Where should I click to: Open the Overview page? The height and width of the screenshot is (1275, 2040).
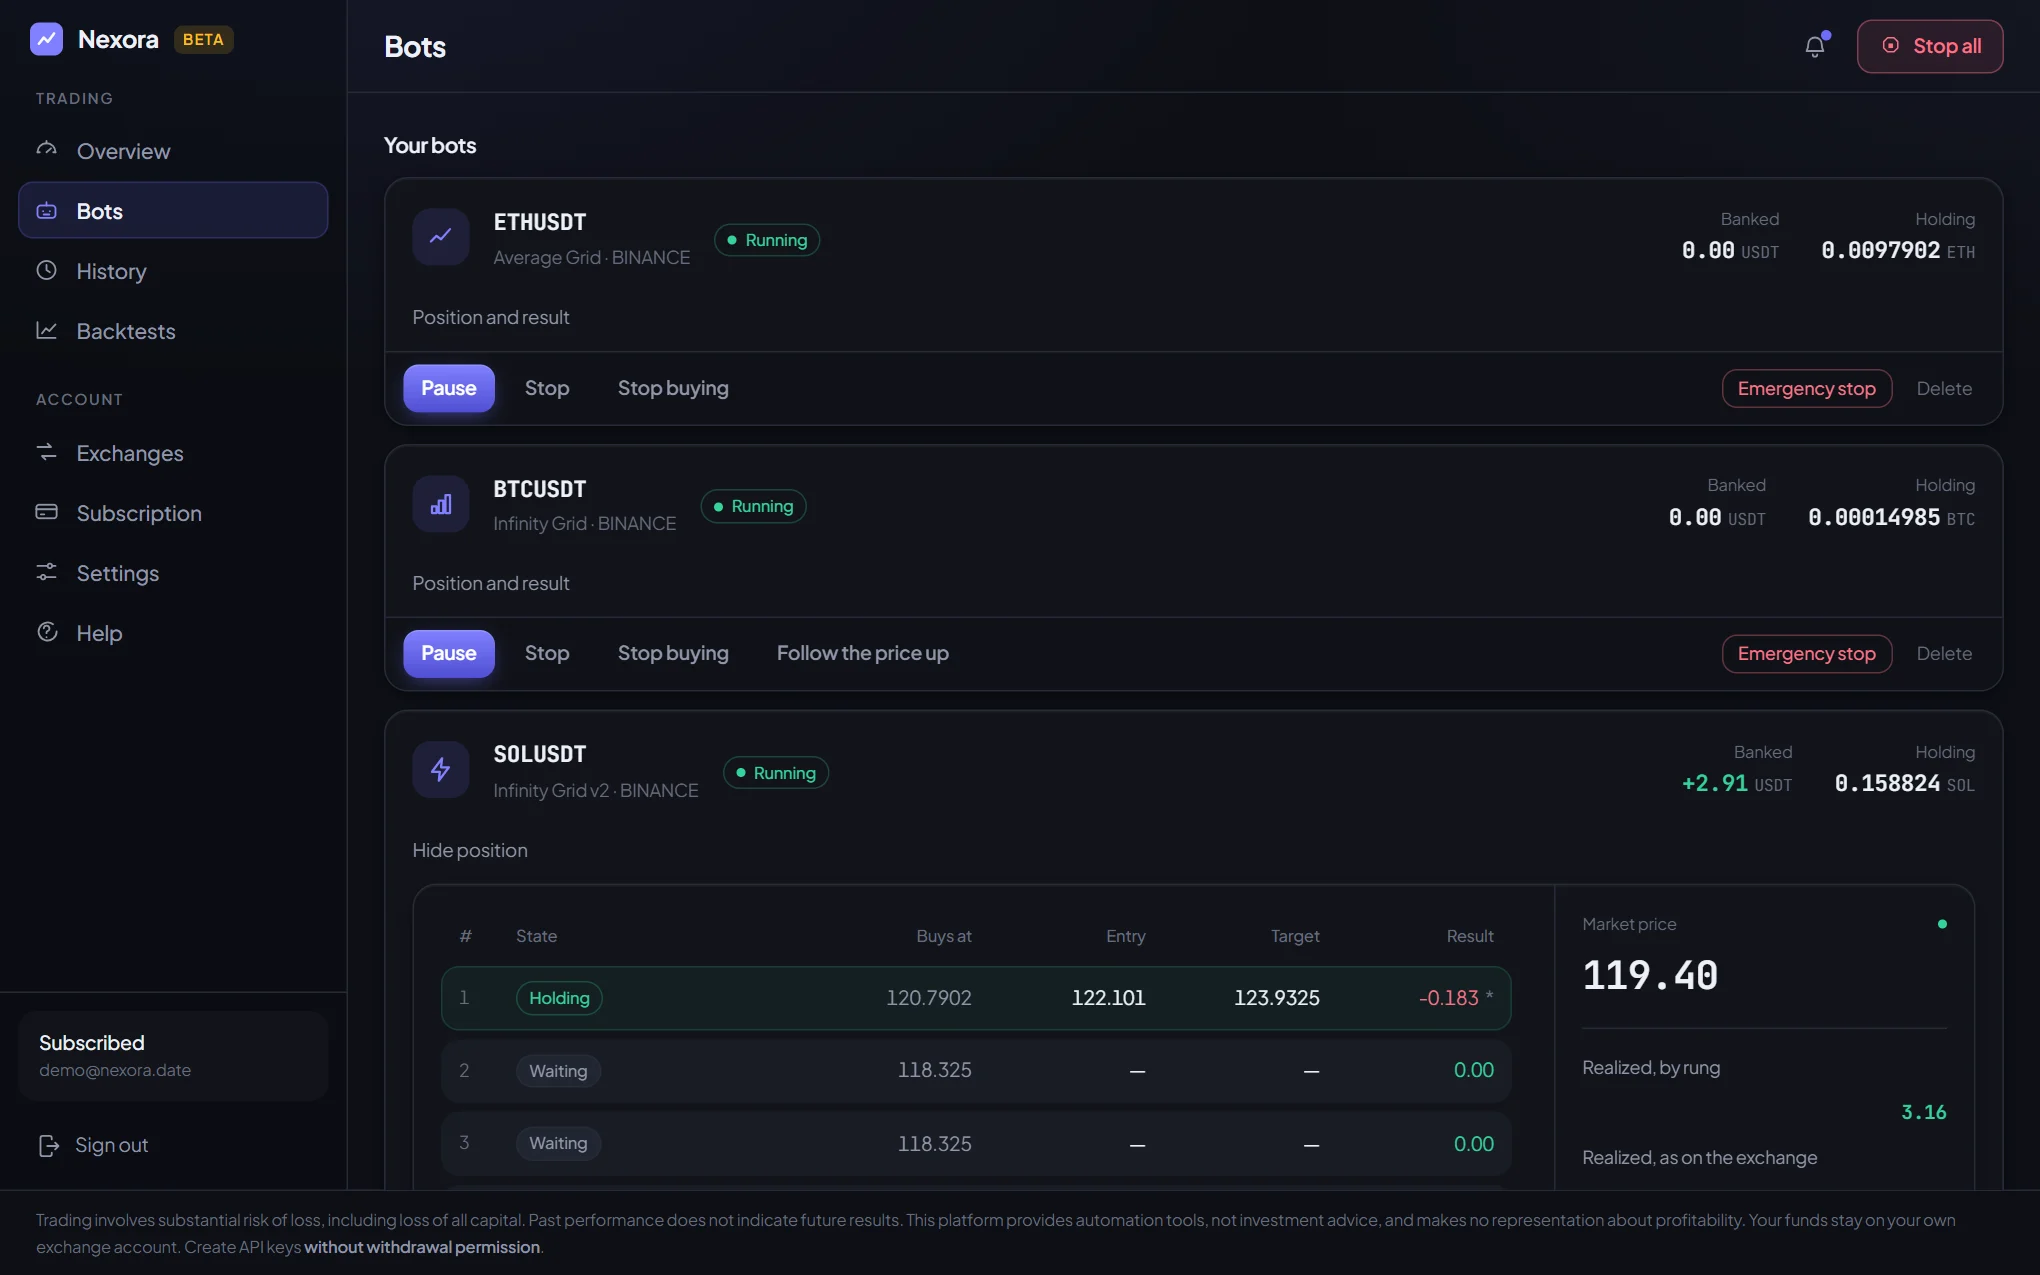[x=173, y=151]
